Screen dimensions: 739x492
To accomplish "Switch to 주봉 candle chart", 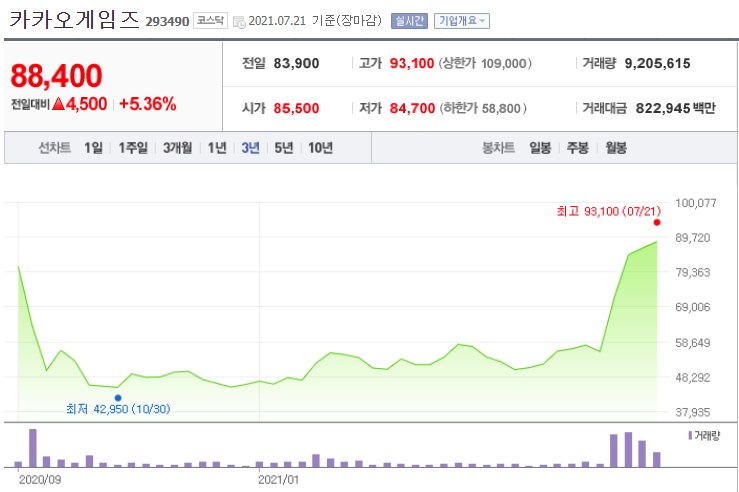I will tap(578, 148).
